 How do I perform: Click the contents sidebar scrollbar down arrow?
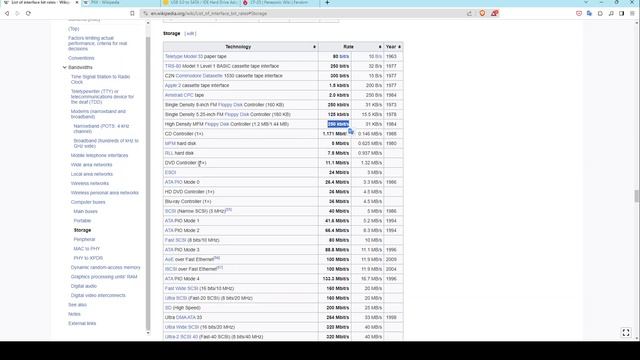pyautogui.click(x=148, y=333)
